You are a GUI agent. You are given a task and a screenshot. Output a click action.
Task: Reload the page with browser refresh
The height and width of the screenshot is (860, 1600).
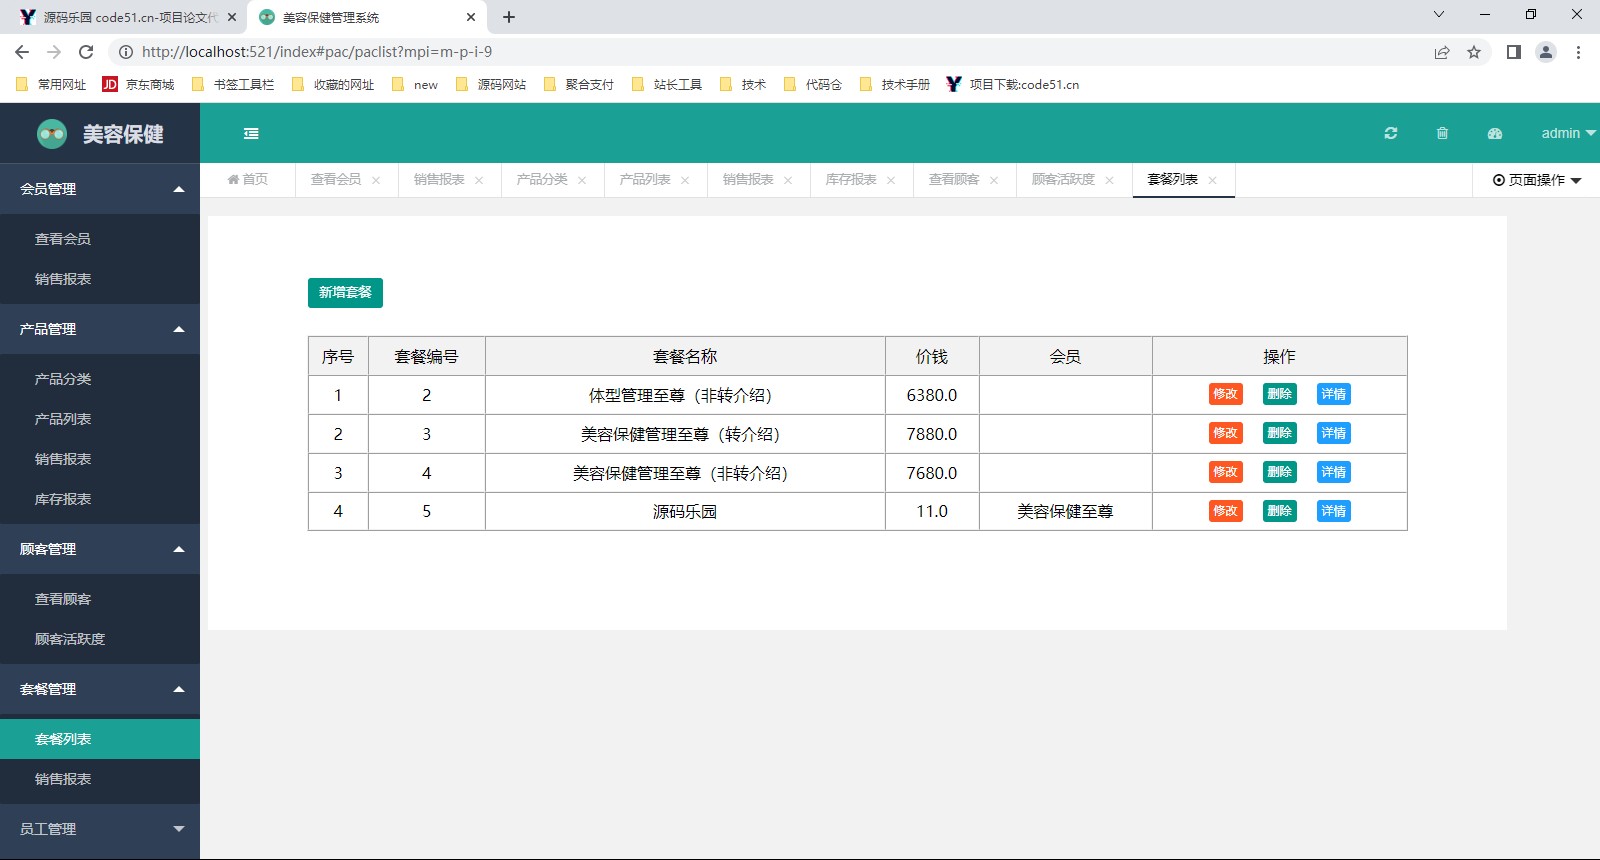click(x=86, y=52)
